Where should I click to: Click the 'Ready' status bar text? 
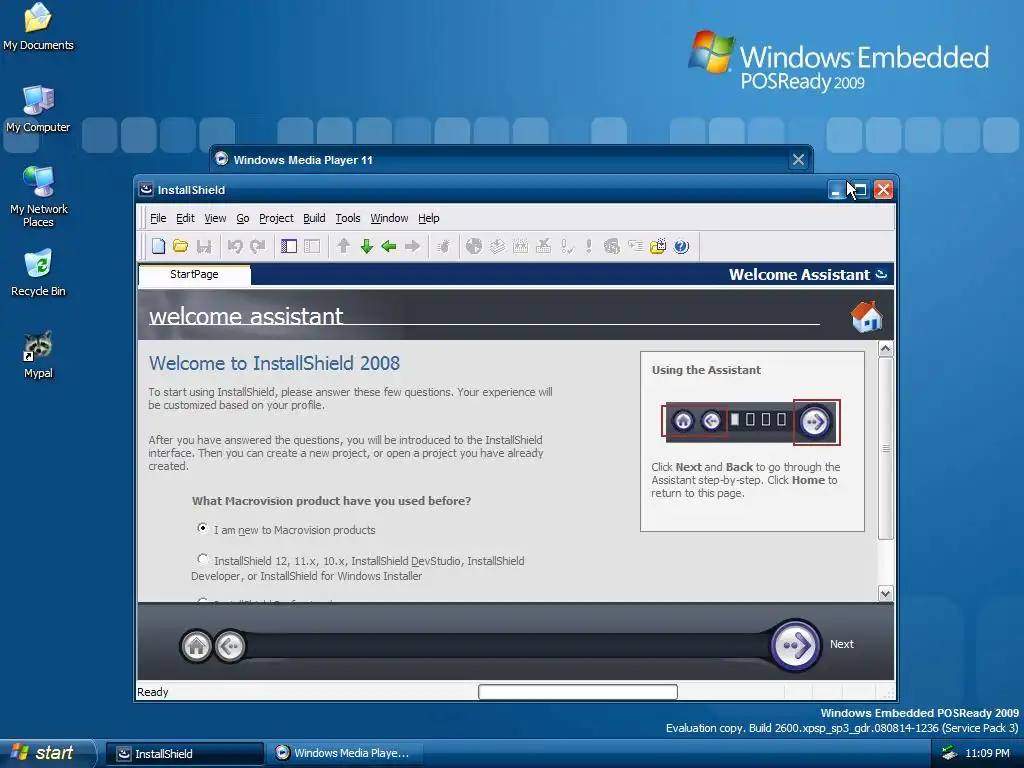[153, 692]
